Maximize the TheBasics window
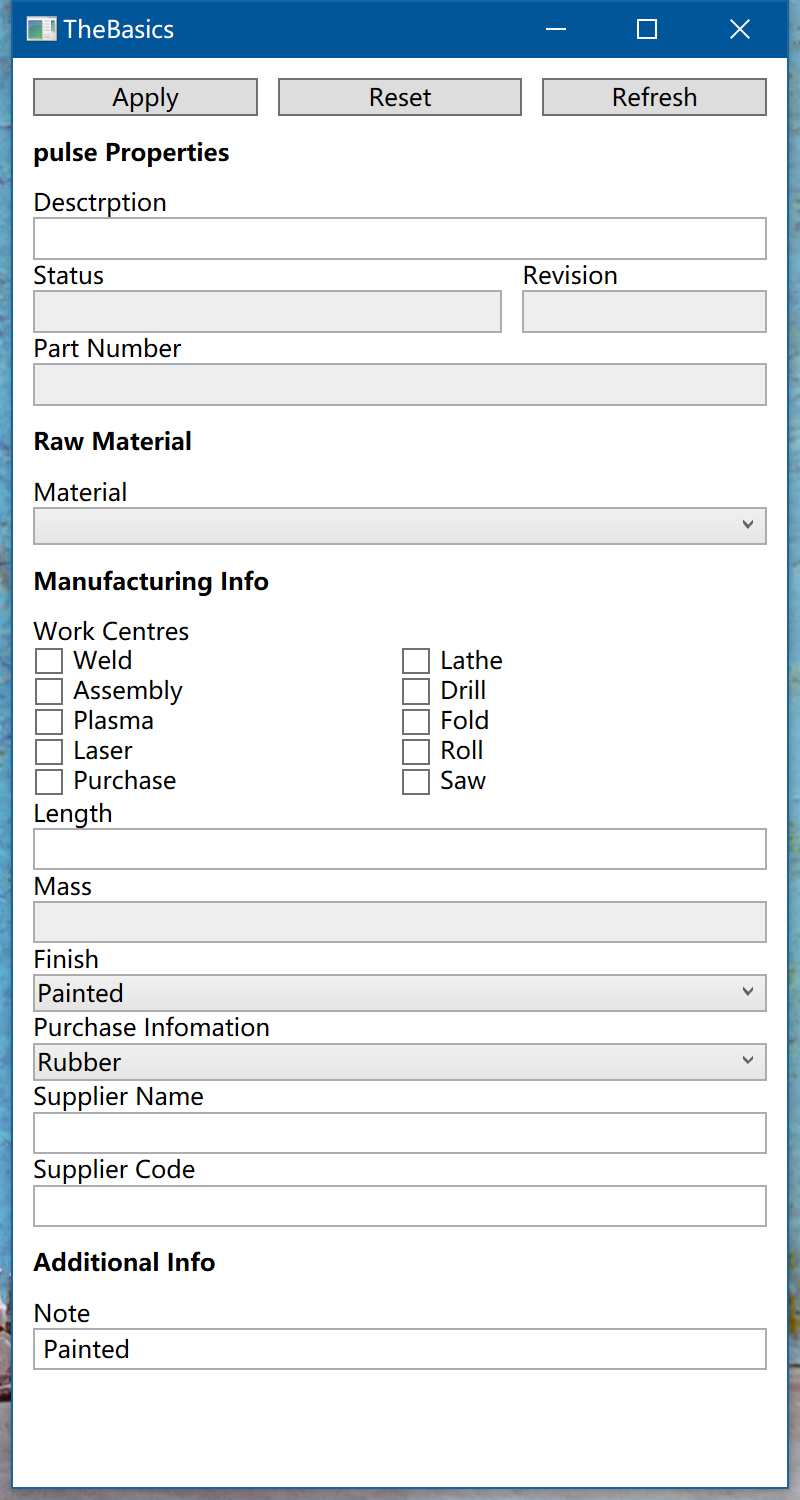800x1500 pixels. coord(647,29)
